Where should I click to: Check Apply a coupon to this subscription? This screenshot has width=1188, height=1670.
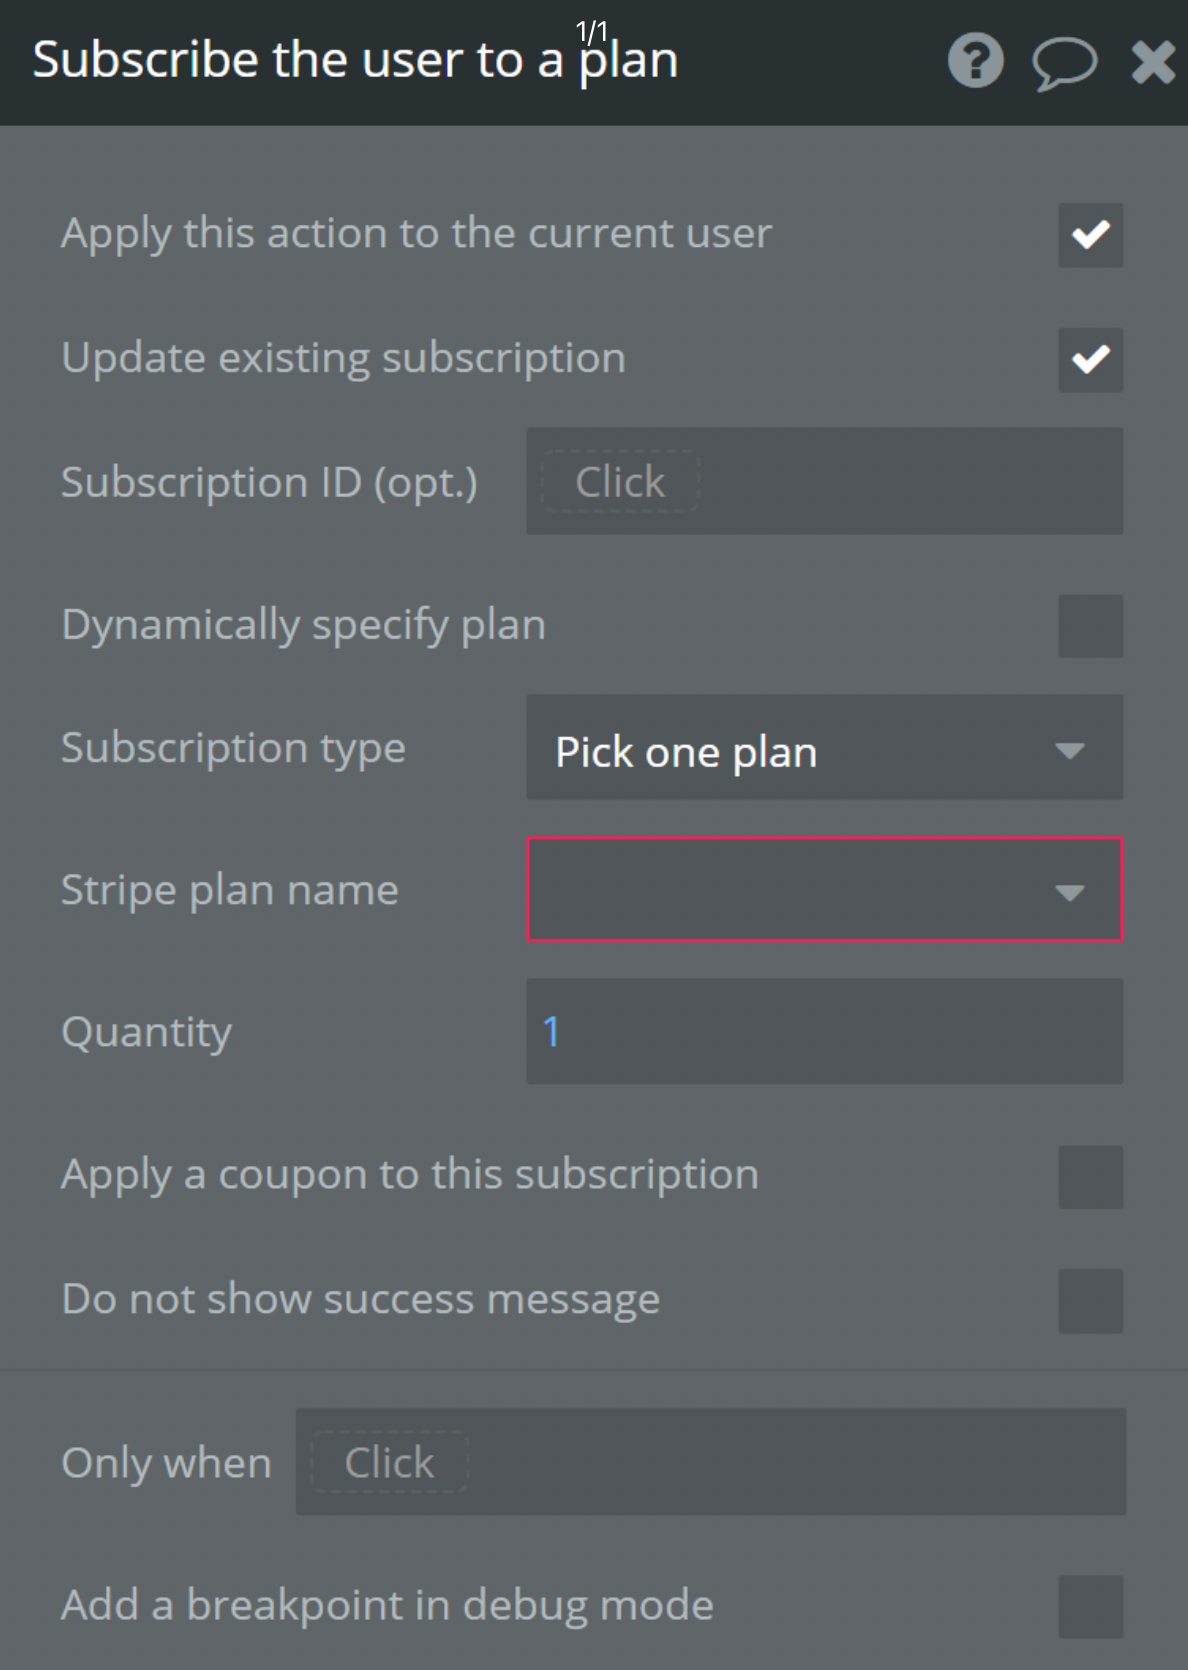click(x=1090, y=1175)
